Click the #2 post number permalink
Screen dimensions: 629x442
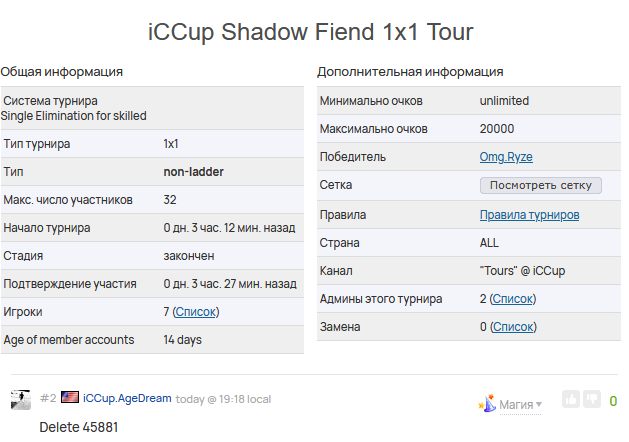click(48, 398)
